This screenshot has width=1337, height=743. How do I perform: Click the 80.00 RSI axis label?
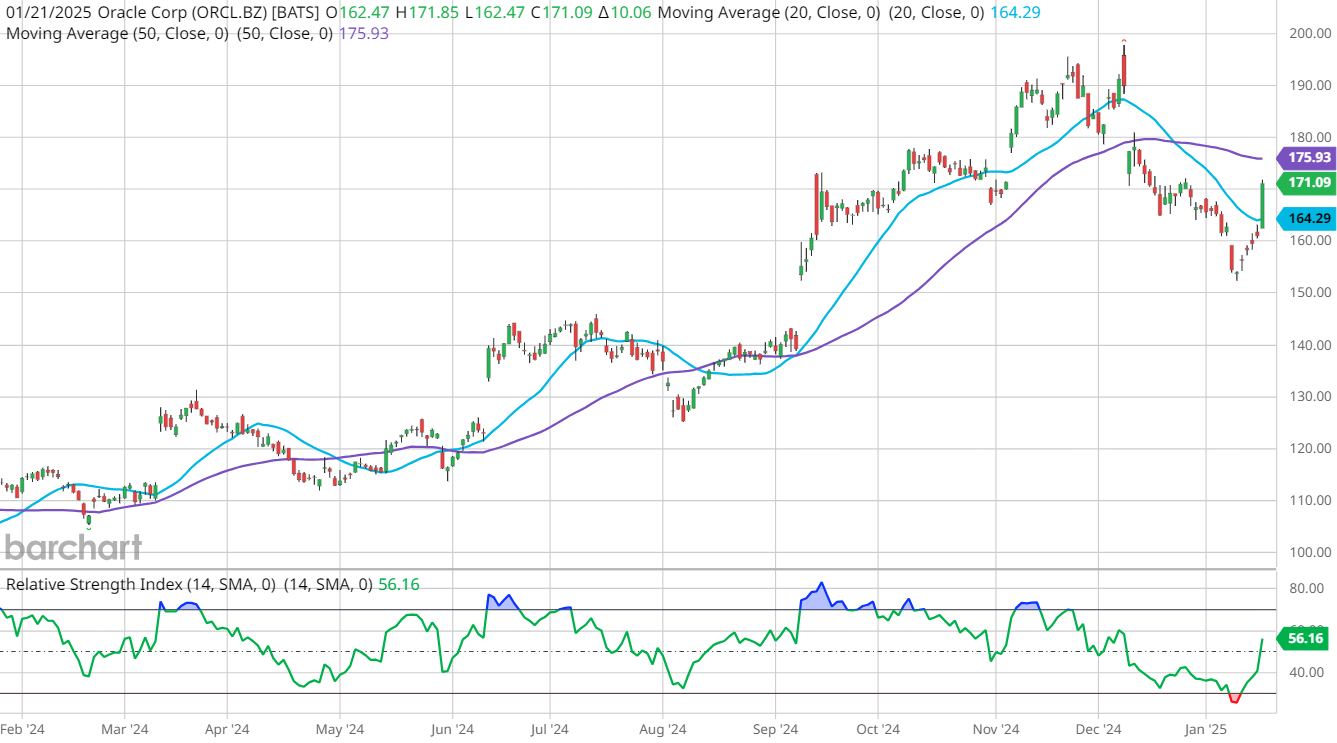[1305, 588]
